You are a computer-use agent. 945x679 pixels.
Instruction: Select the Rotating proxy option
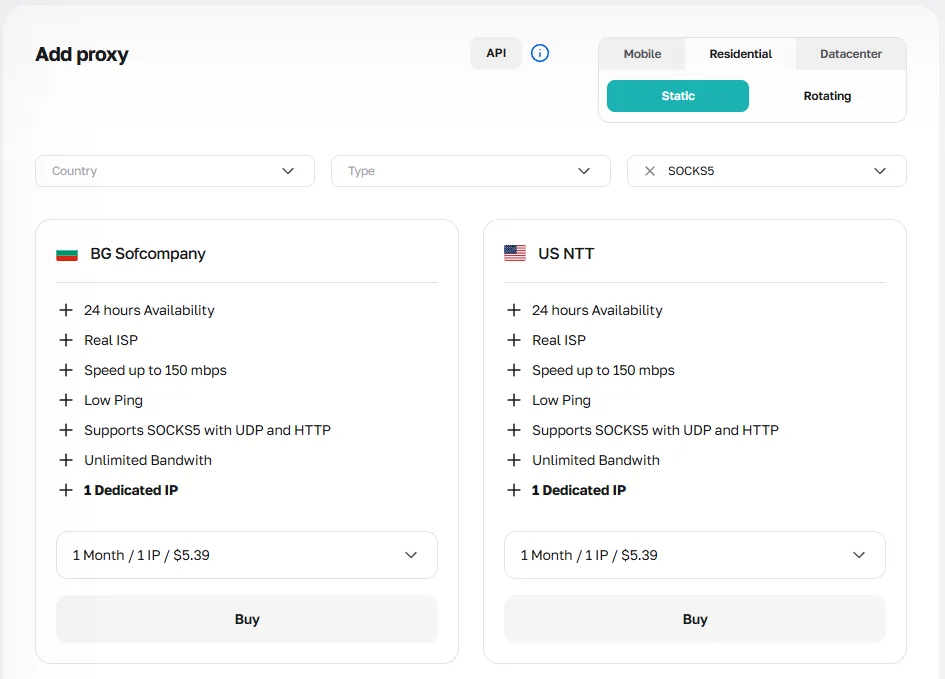pos(827,96)
